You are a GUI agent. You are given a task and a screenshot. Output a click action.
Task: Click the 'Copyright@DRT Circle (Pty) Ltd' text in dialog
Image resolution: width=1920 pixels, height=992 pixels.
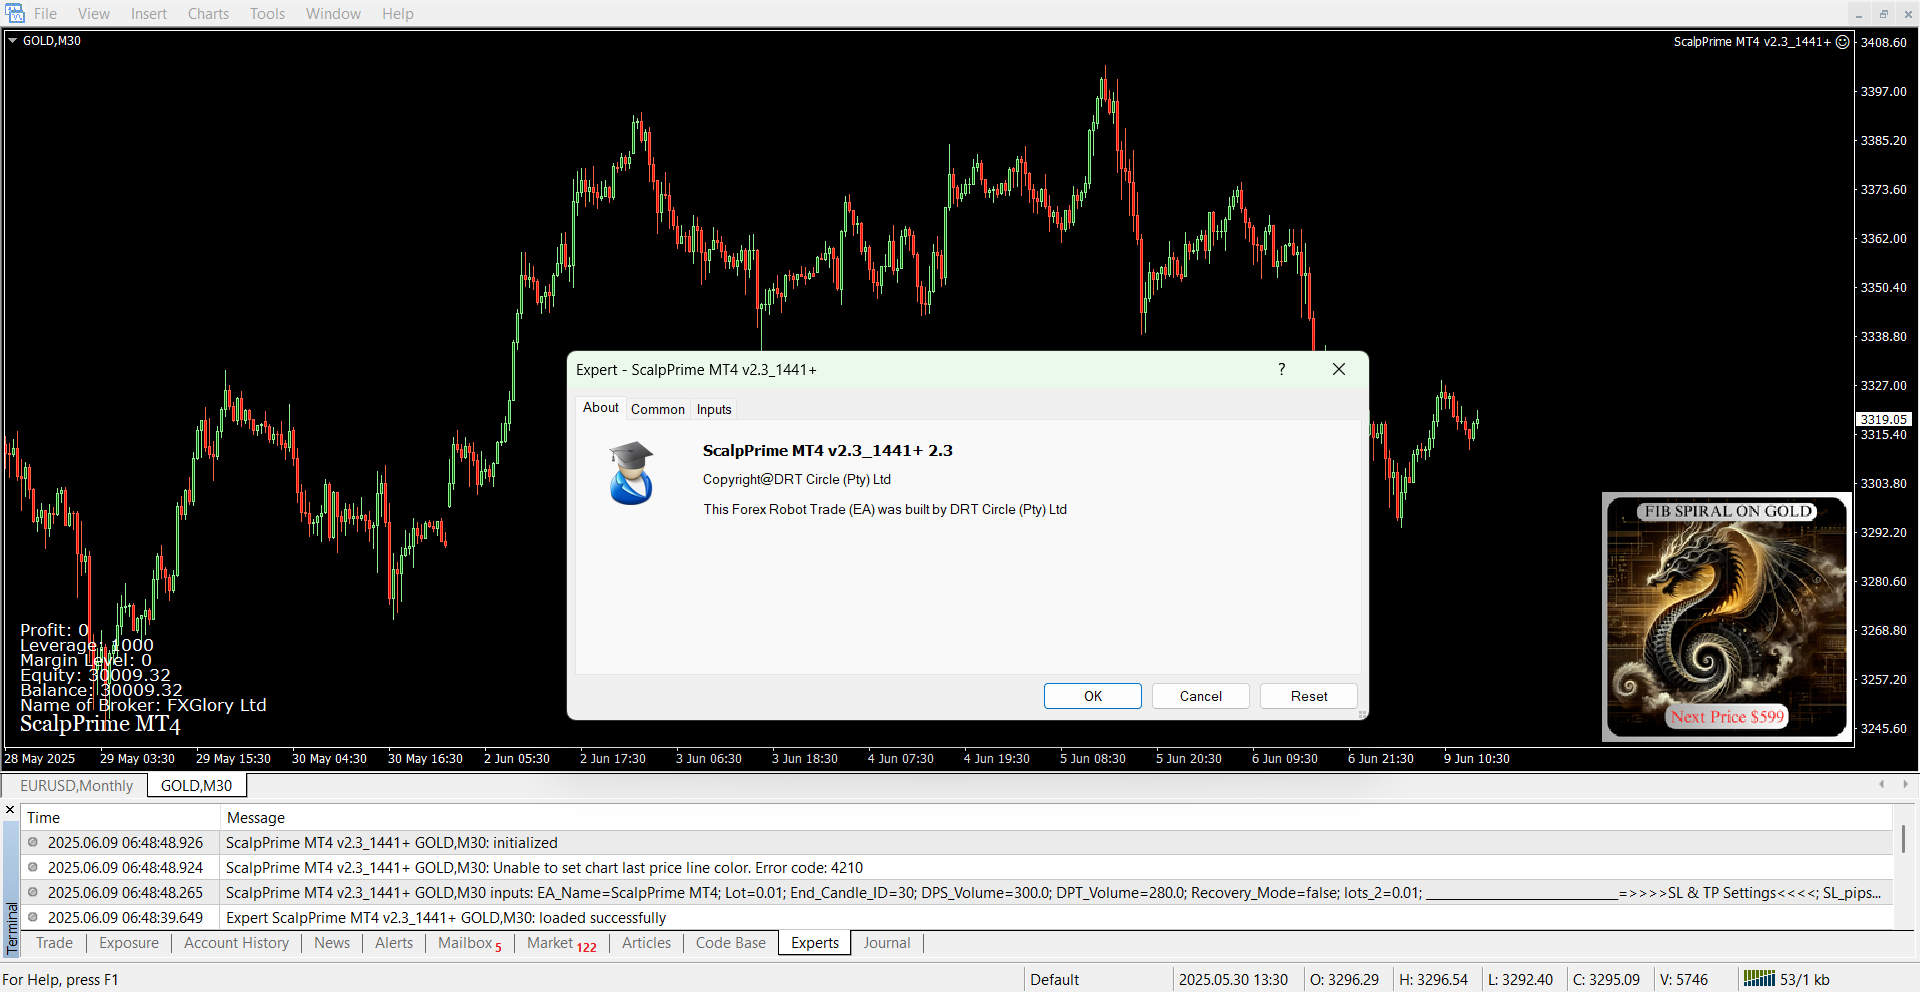(x=796, y=480)
